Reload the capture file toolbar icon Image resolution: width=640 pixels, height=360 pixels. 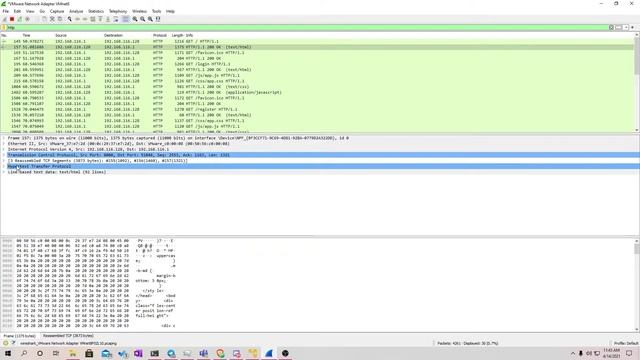(60, 19)
